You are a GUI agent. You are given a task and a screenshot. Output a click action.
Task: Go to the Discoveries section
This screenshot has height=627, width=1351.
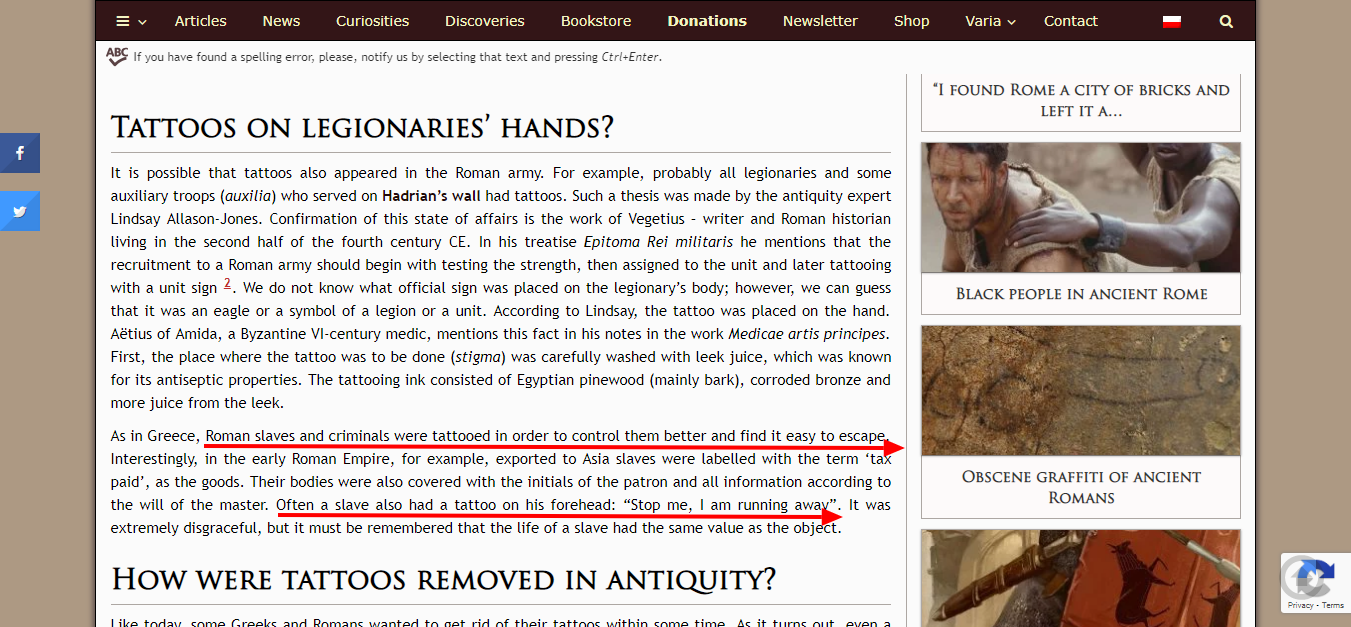tap(485, 21)
